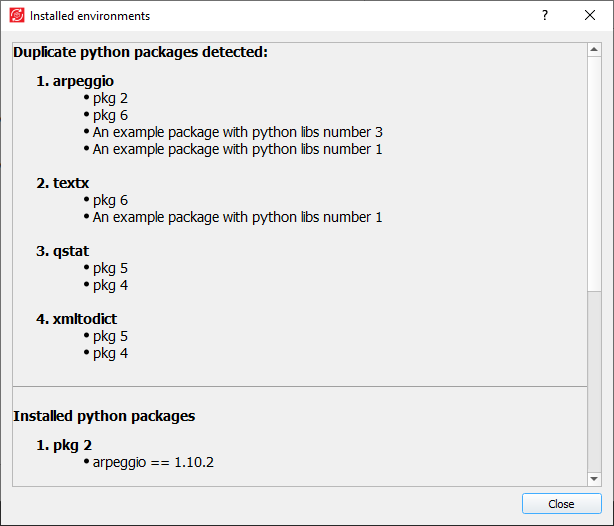This screenshot has height=526, width=614.
Task: Click 'pkg 6' listed under textx
Action: pyautogui.click(x=110, y=200)
